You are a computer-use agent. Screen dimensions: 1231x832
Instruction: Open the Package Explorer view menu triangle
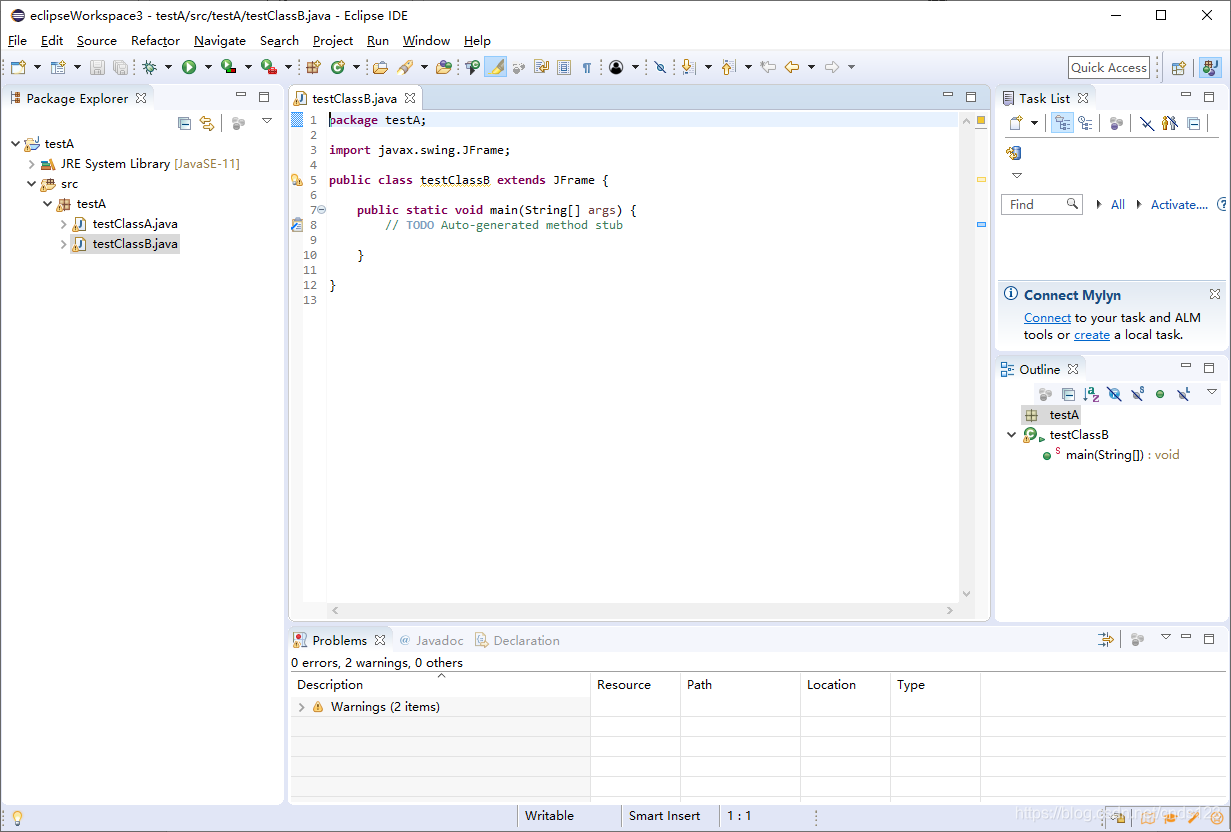pyautogui.click(x=267, y=121)
